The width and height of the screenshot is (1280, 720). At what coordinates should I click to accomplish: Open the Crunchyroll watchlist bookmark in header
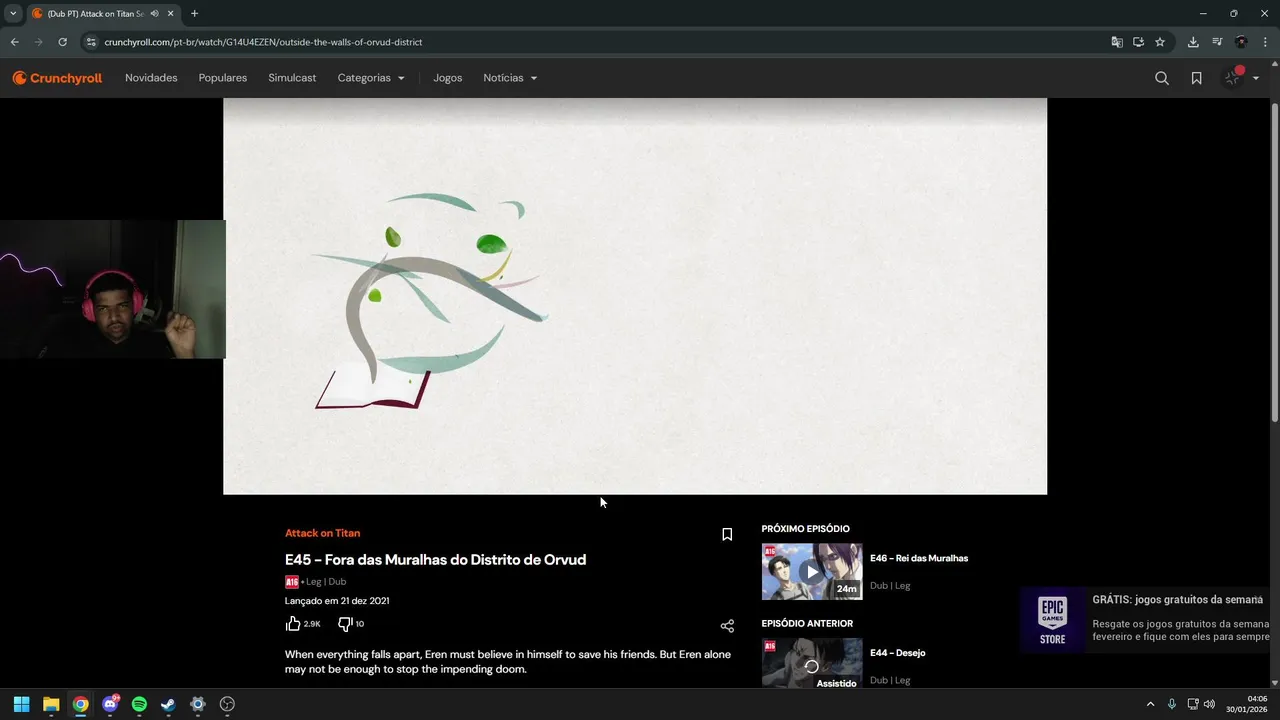pos(1196,78)
